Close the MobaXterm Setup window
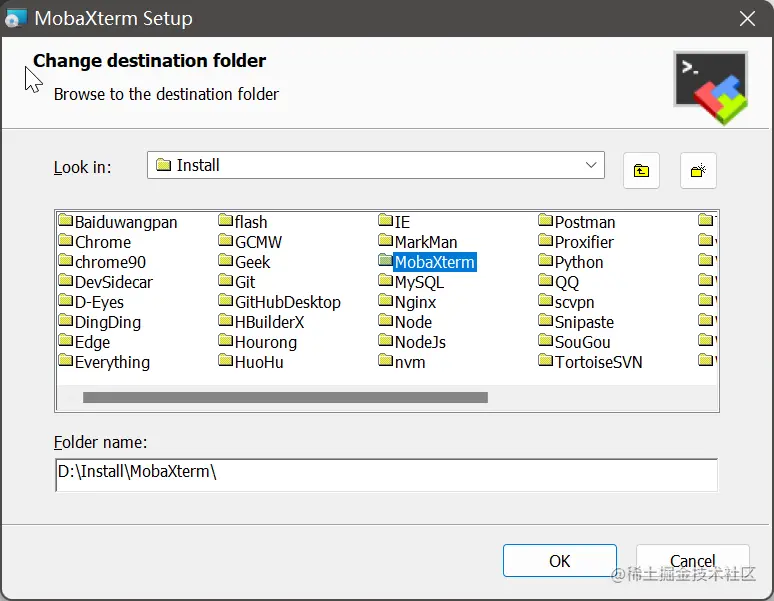Screen dimensions: 774x601 click(747, 19)
